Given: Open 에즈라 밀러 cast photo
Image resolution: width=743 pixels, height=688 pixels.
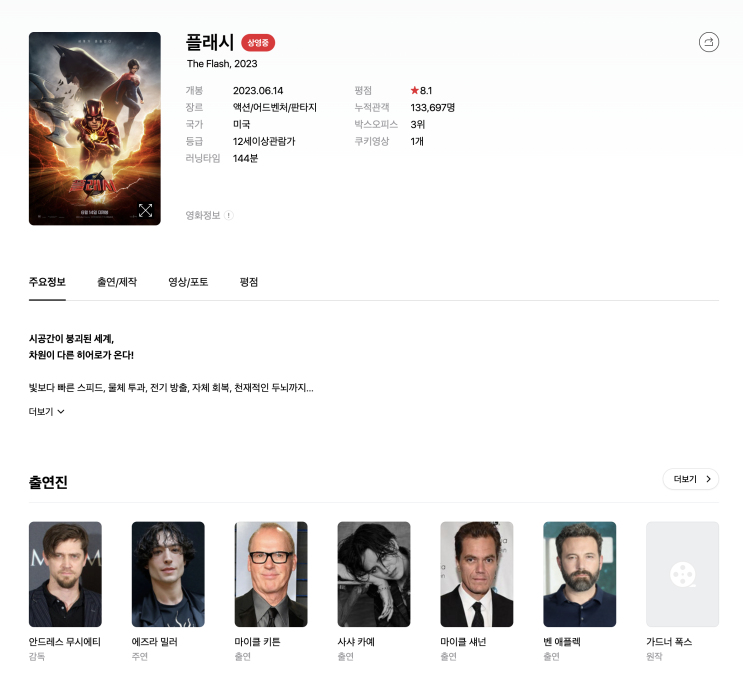Looking at the screenshot, I should 168,574.
